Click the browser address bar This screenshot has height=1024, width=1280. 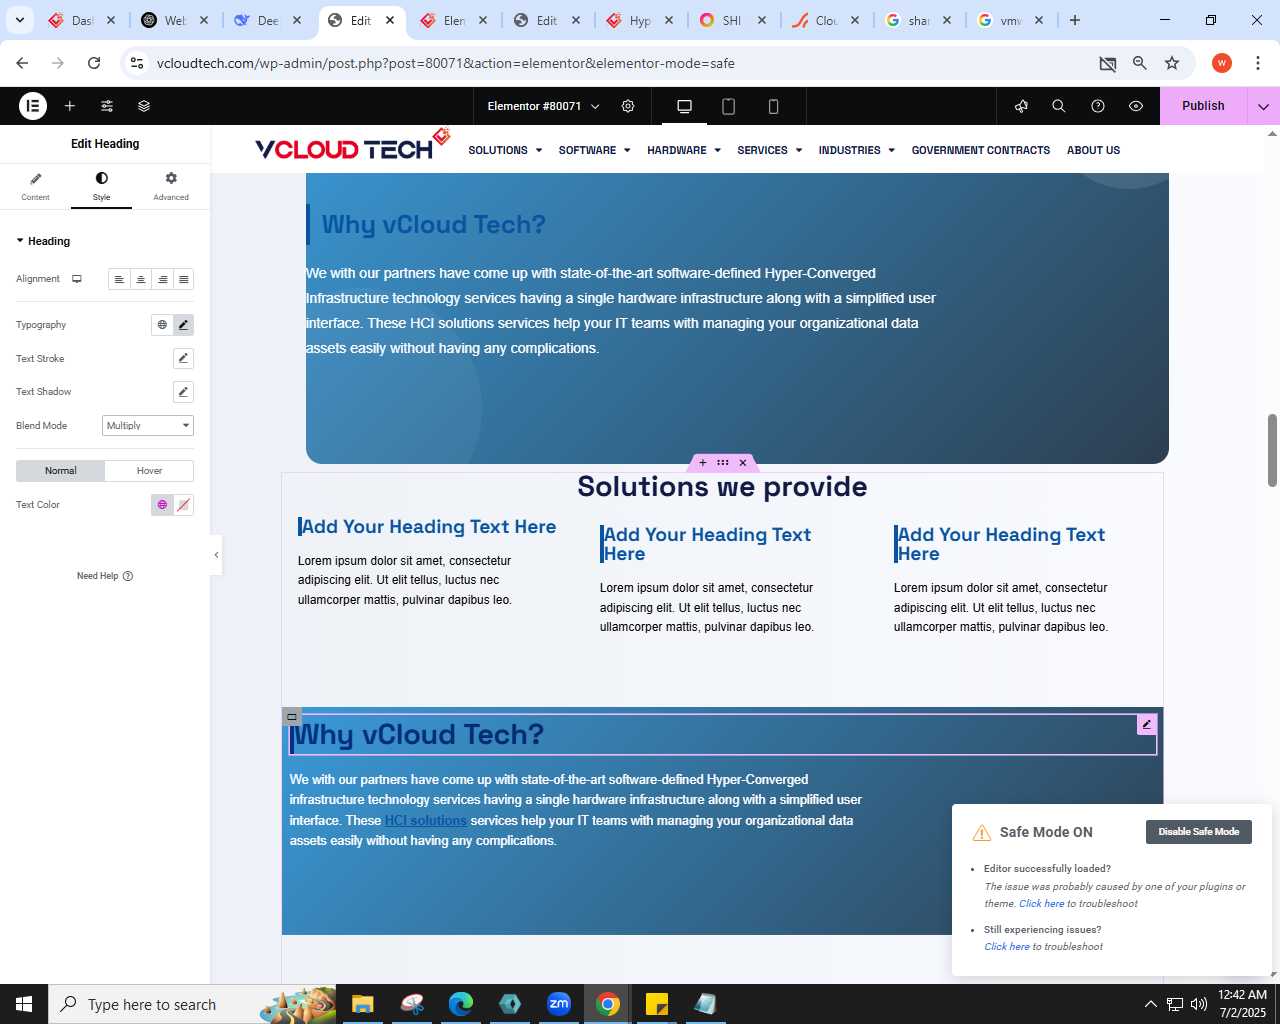(x=620, y=63)
